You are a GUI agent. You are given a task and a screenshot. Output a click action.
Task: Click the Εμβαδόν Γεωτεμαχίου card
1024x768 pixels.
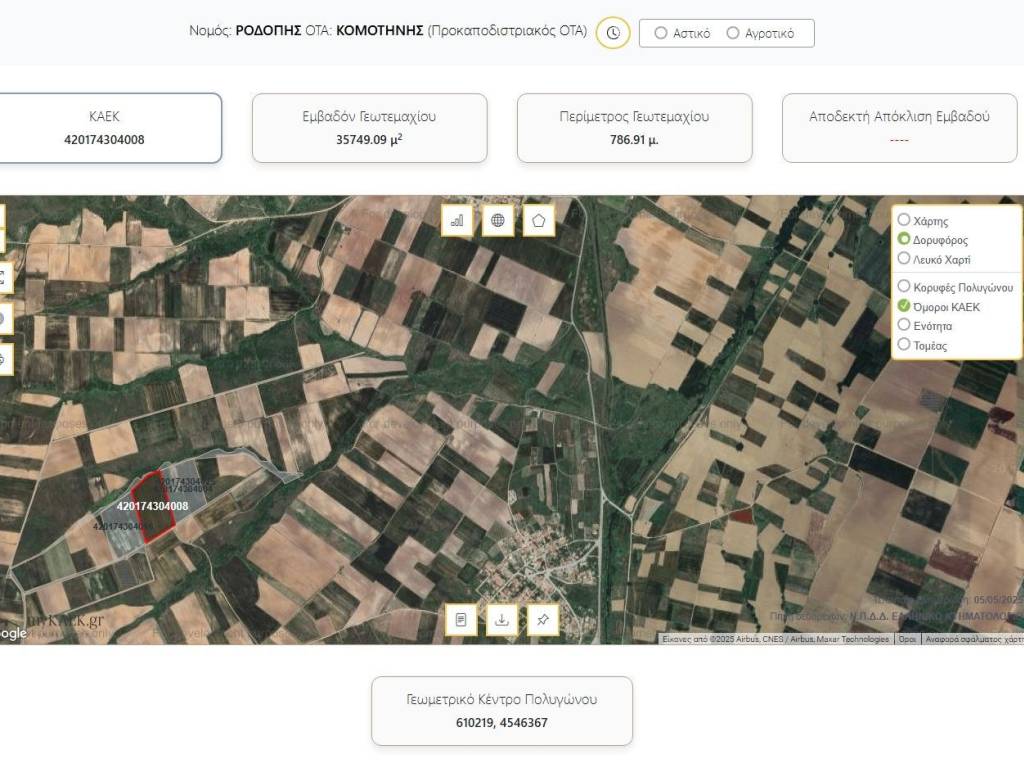(x=369, y=128)
